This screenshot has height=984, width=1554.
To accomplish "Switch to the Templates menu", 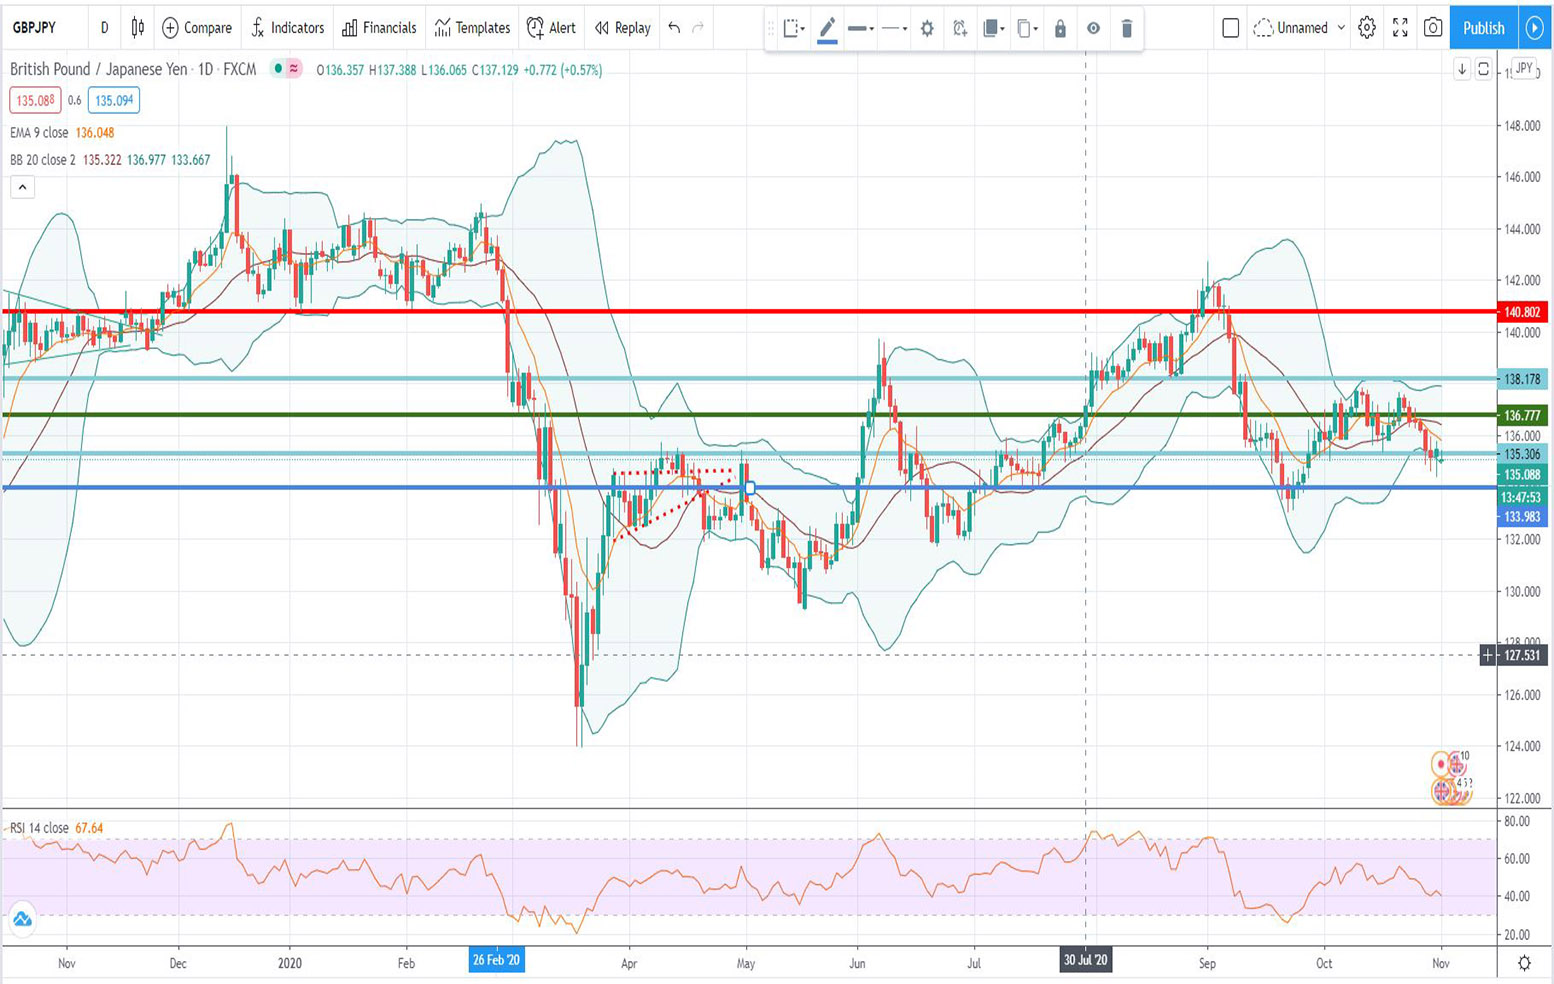I will (471, 28).
